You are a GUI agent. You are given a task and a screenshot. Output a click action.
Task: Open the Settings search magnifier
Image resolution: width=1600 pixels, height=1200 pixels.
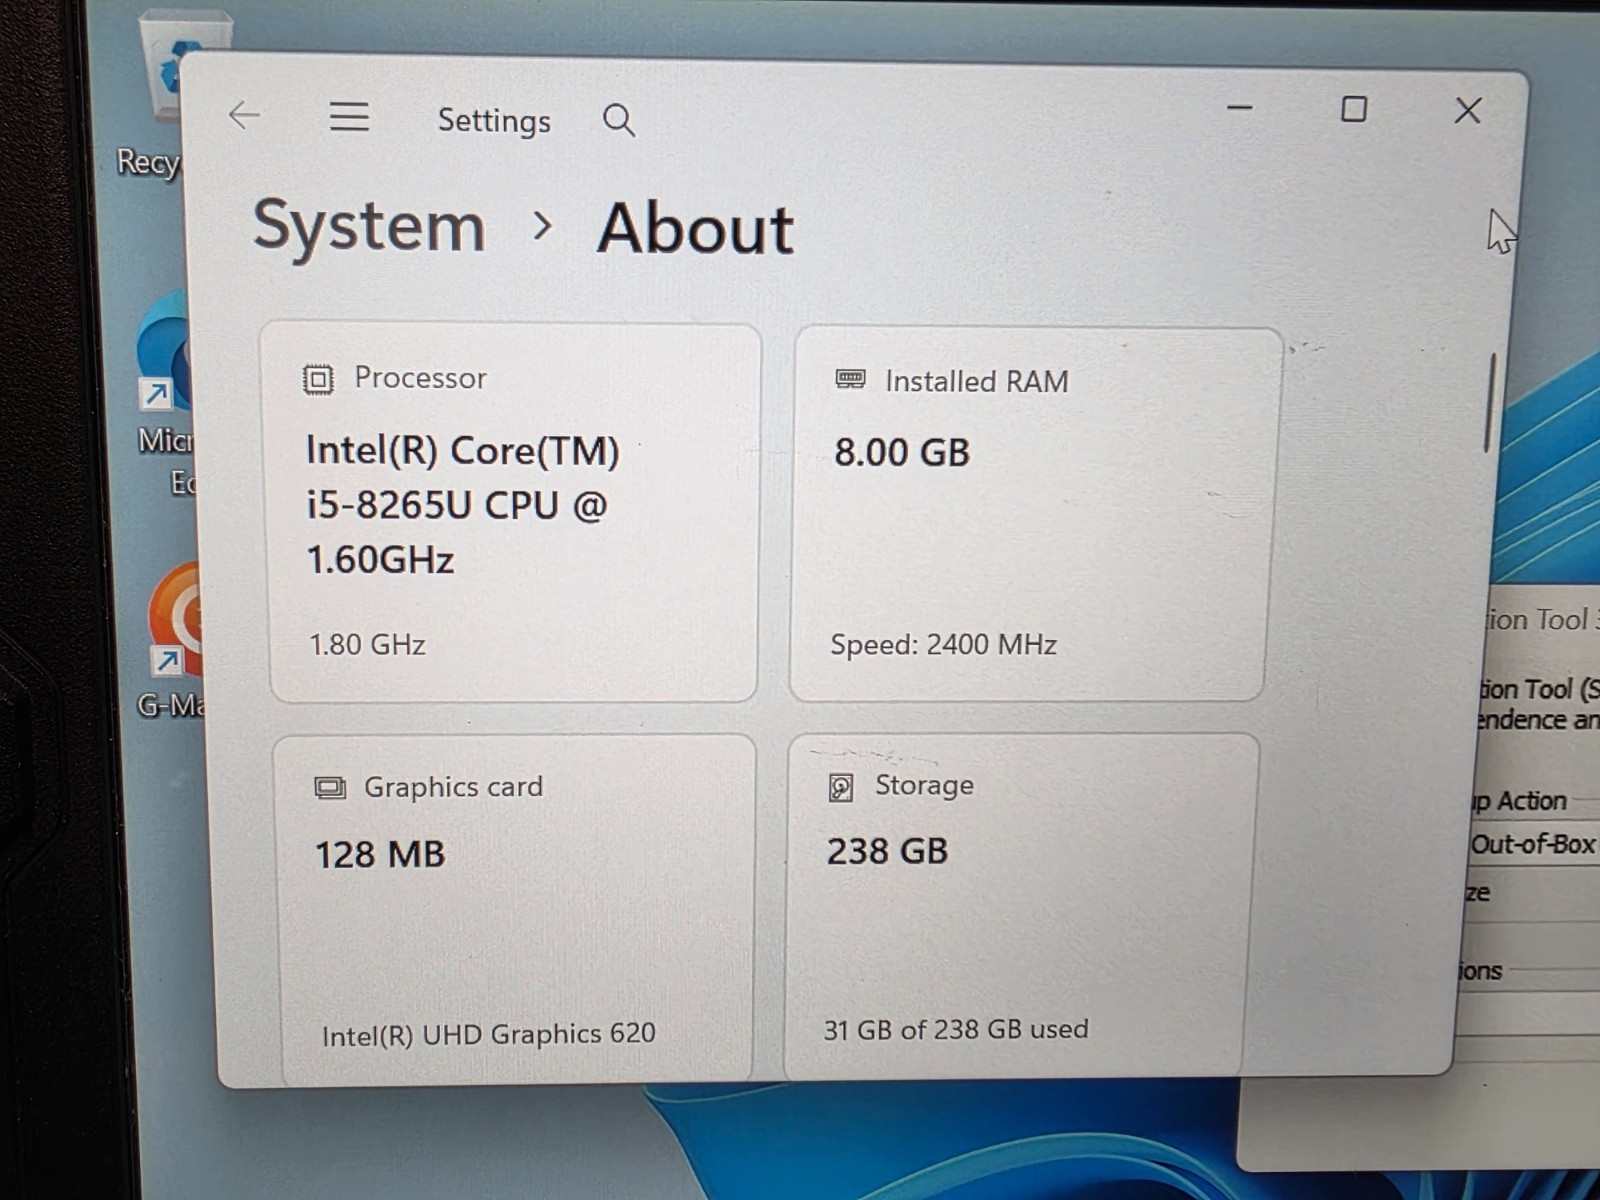coord(619,121)
